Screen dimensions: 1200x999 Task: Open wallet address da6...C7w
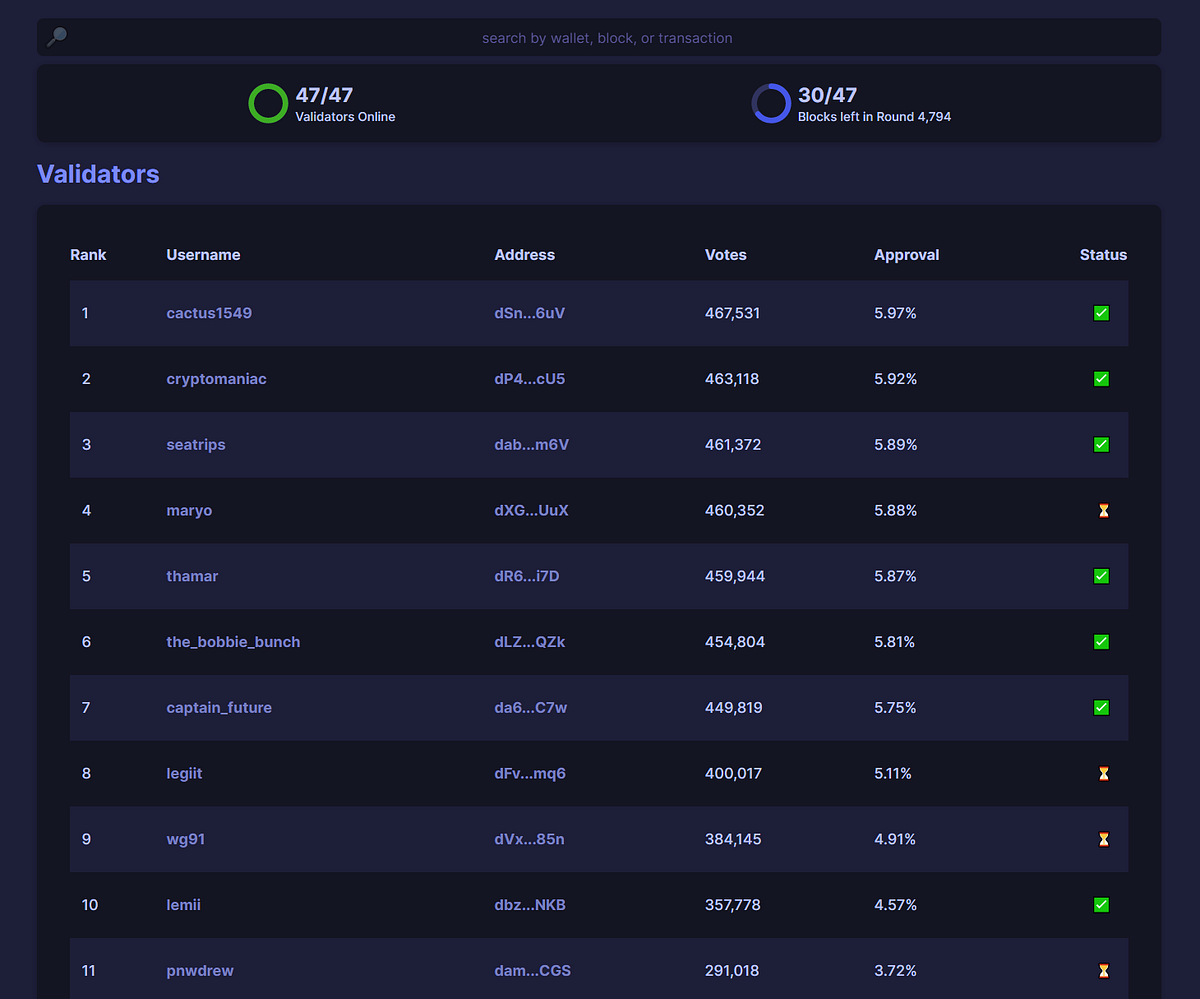point(531,708)
